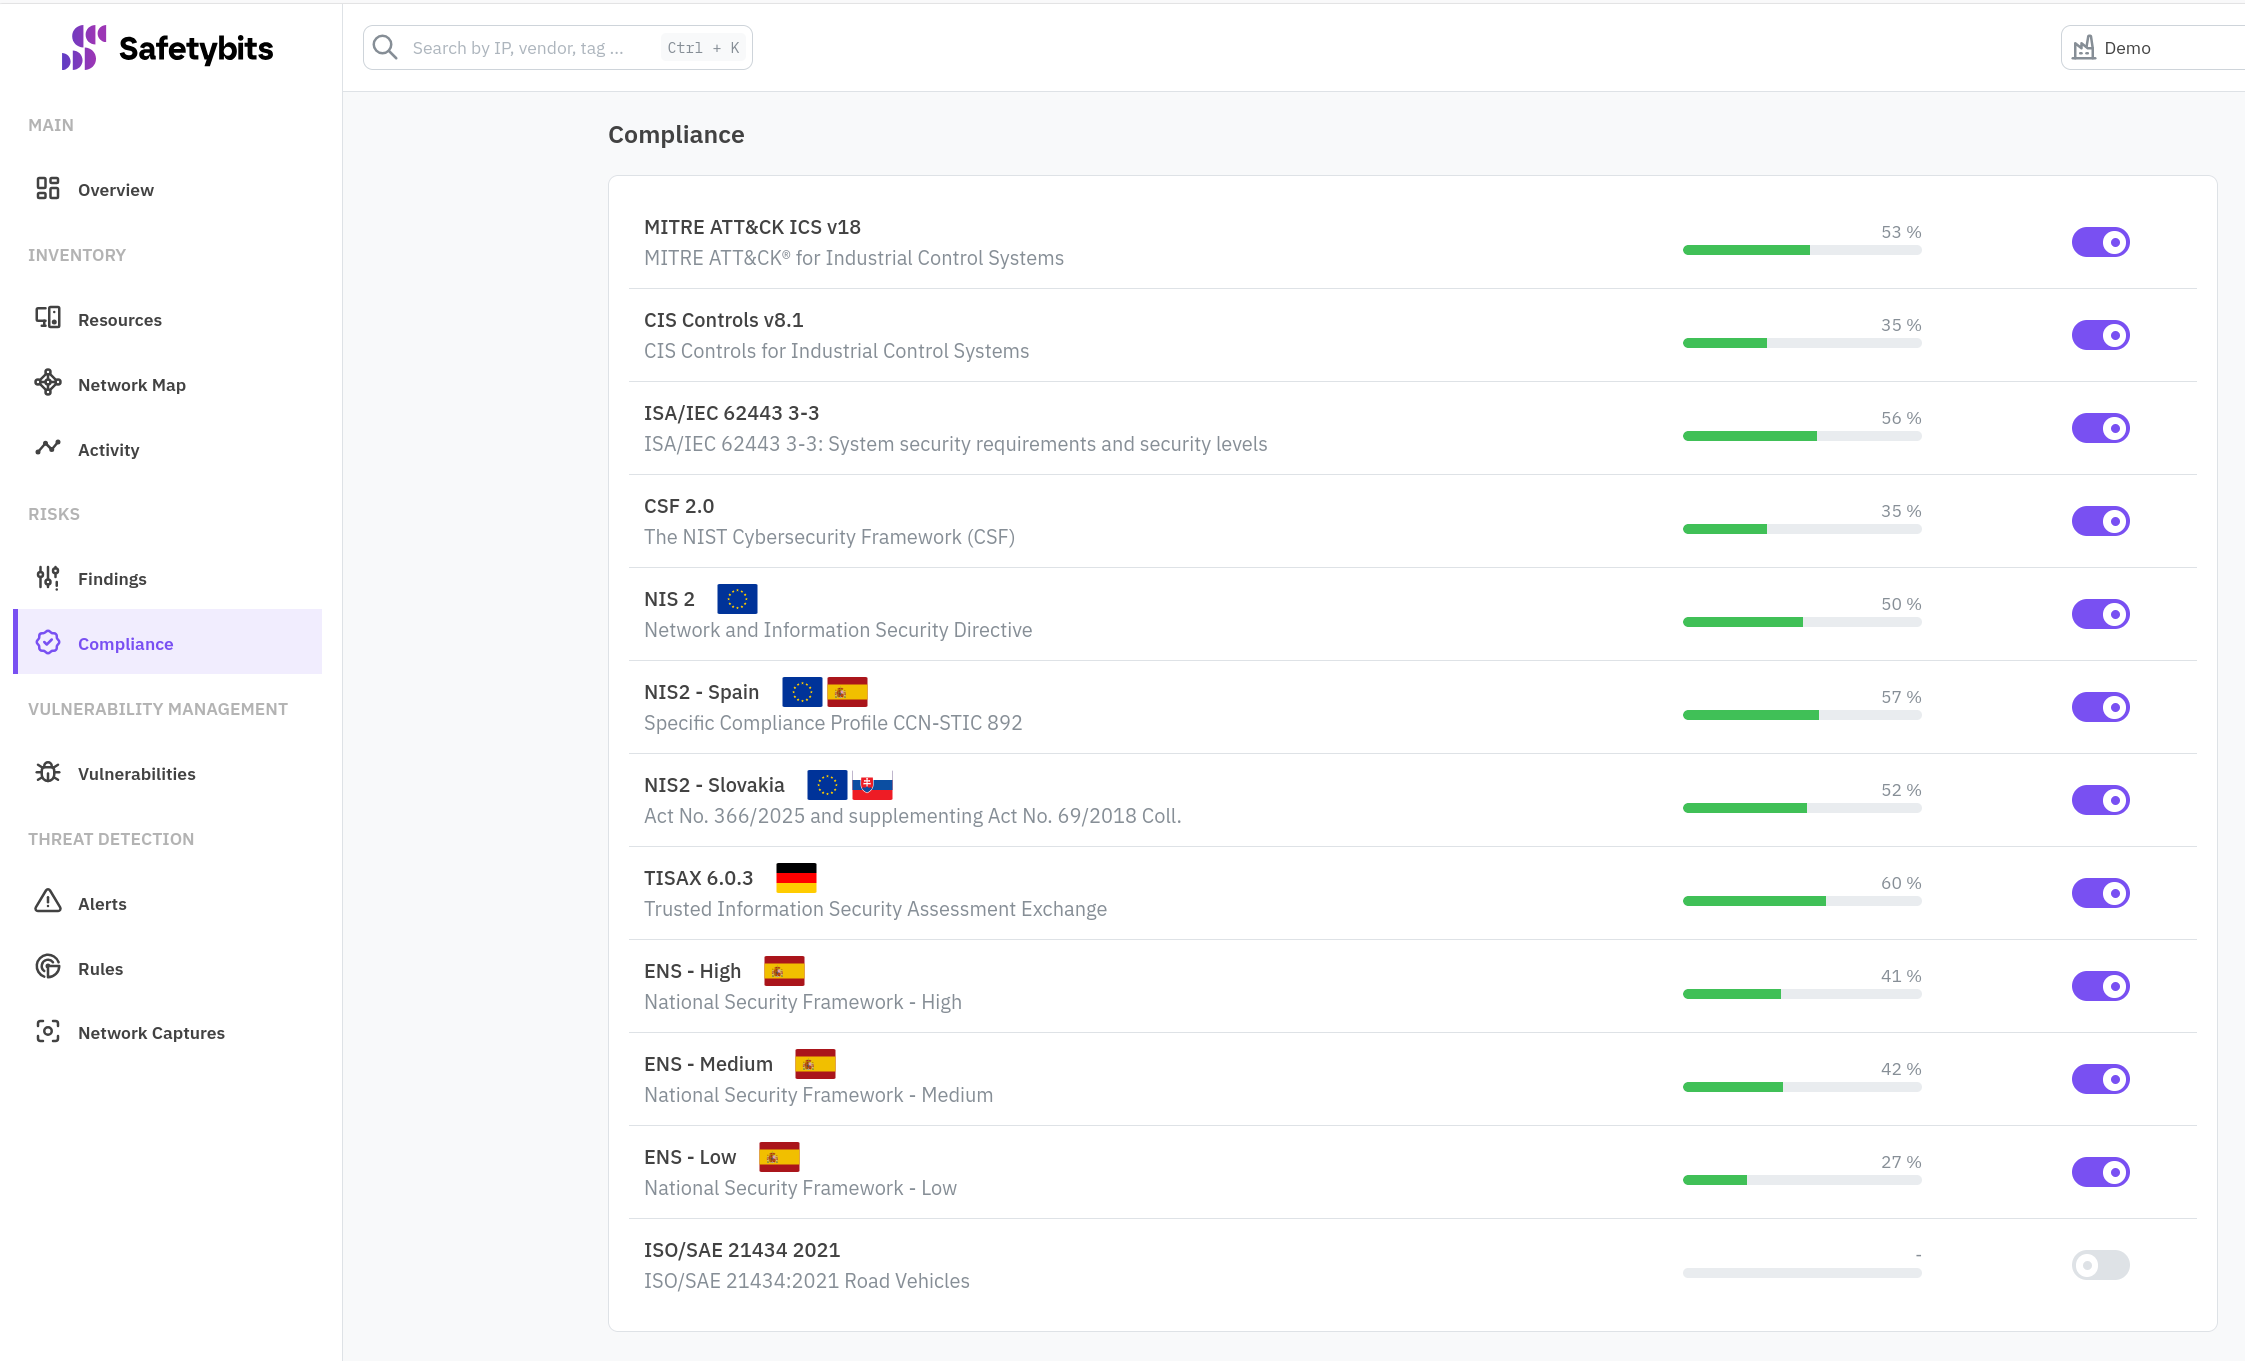
Task: Turn off the ENS - Medium toggle
Action: point(2100,1079)
